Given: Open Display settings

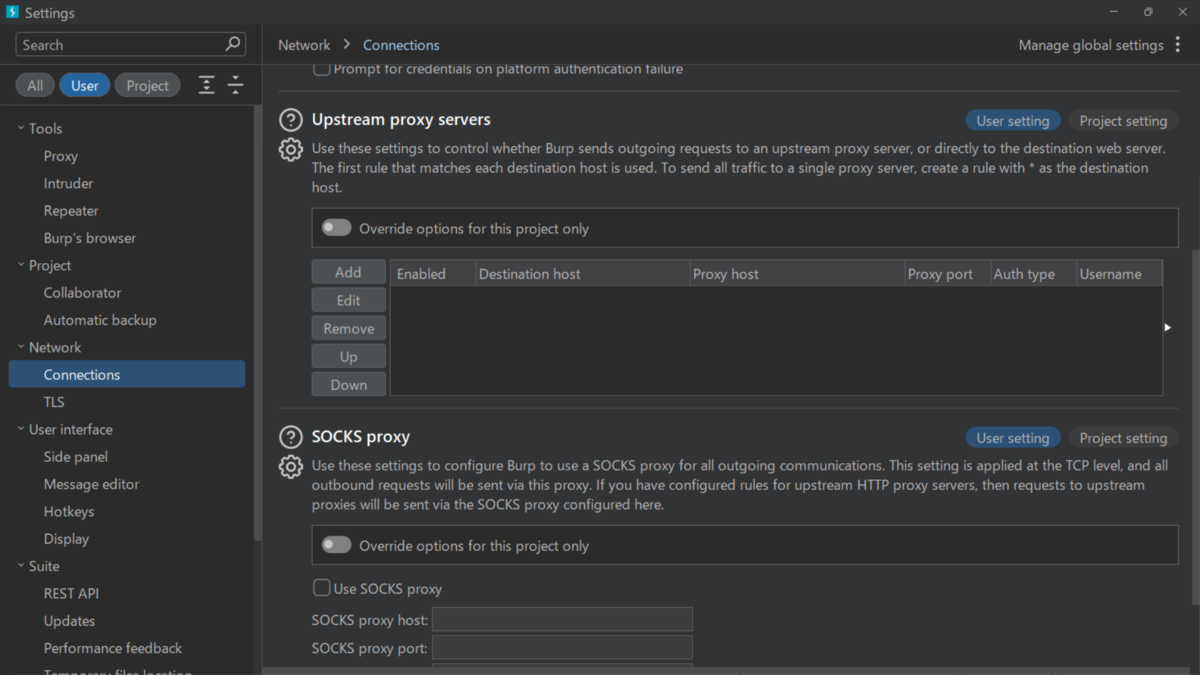Looking at the screenshot, I should (x=66, y=539).
